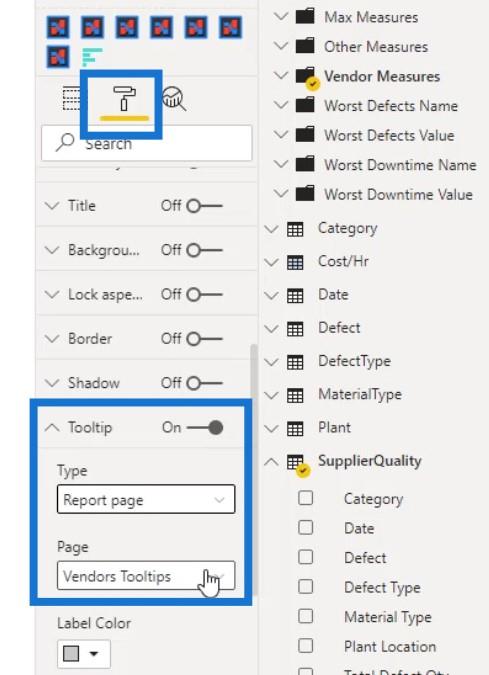Select the first custom visual icon
This screenshot has width=489, height=675.
click(58, 27)
